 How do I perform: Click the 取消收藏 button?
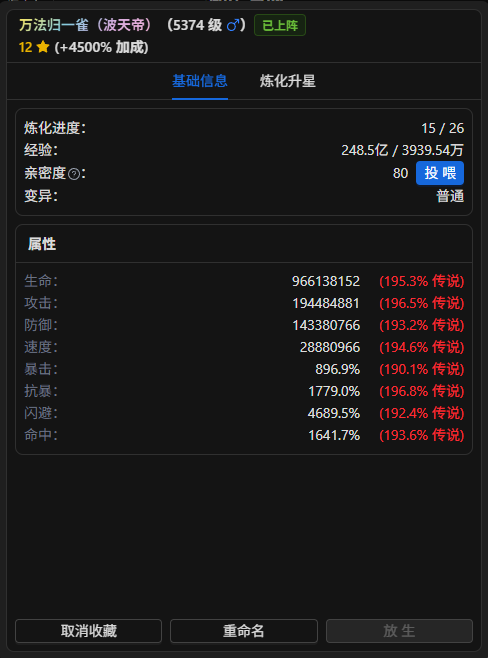coord(89,631)
